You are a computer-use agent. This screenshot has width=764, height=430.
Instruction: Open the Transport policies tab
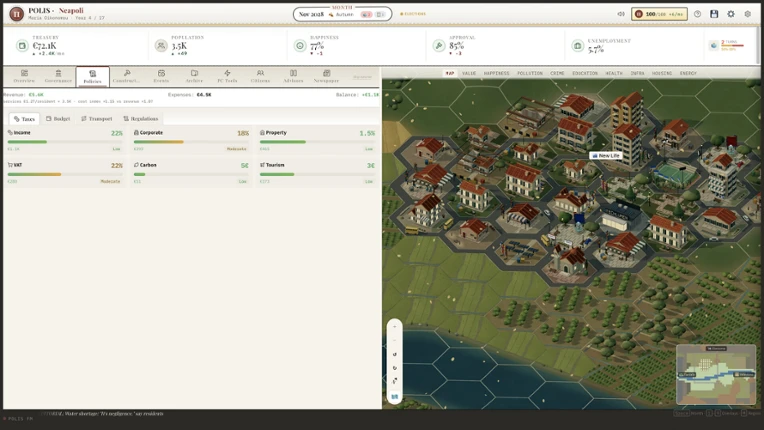click(96, 119)
